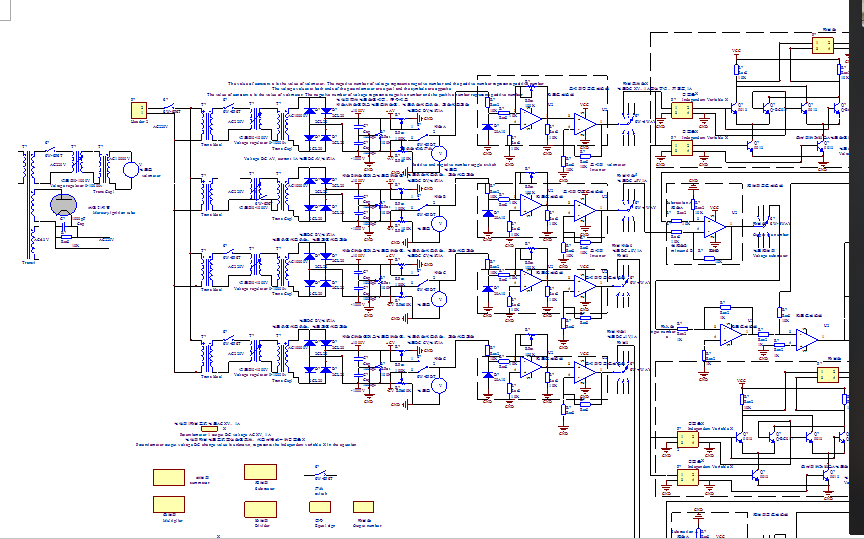Select the voltmeter circle in the leftmost circuit

[130, 169]
